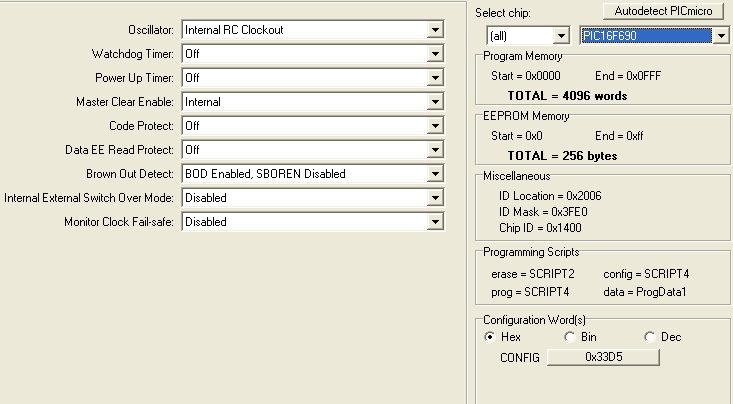The width and height of the screenshot is (733, 404).
Task: Switch configuration word display to Bin
Action: point(570,337)
